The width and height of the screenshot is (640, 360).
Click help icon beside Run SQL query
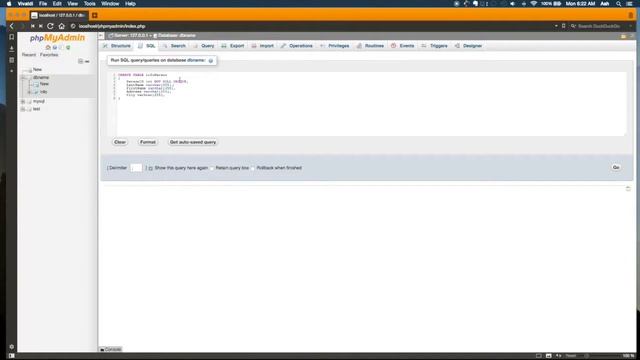[x=211, y=60]
